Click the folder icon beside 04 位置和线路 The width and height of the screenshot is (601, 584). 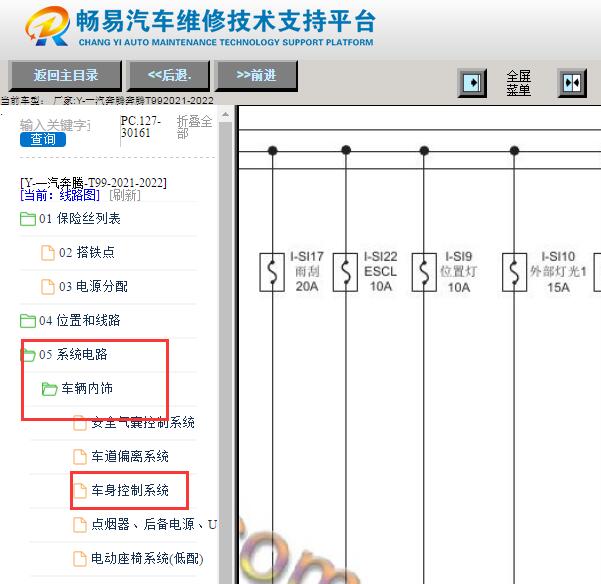28,321
